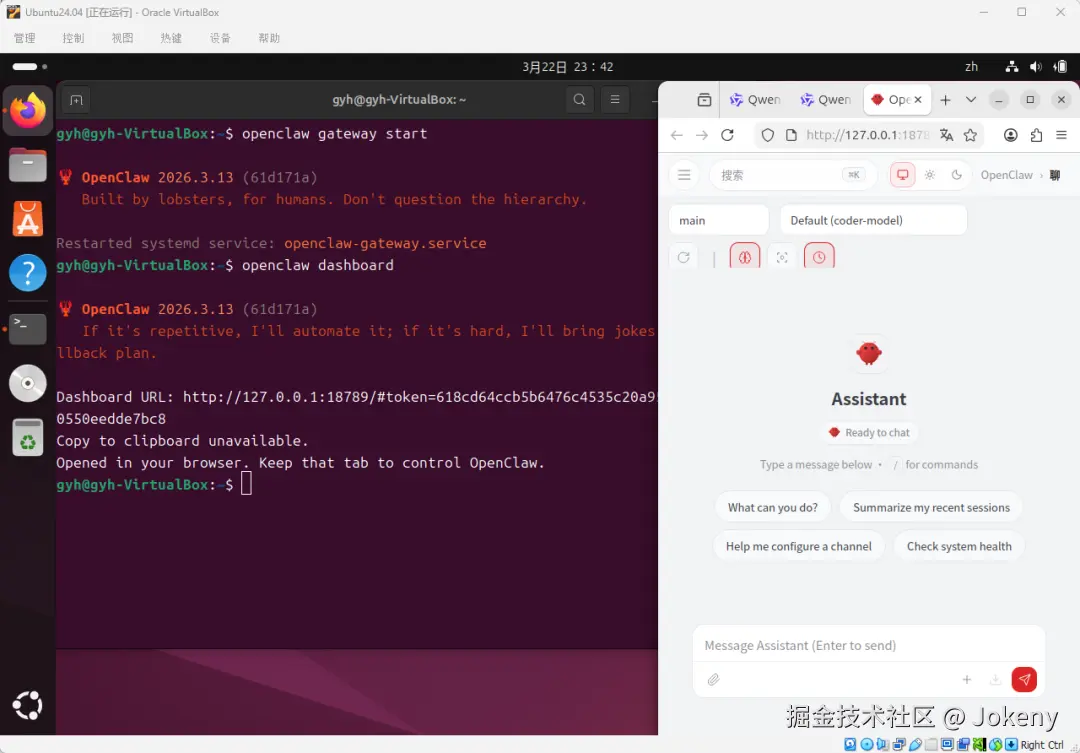Open the zh input method indicator

[971, 67]
